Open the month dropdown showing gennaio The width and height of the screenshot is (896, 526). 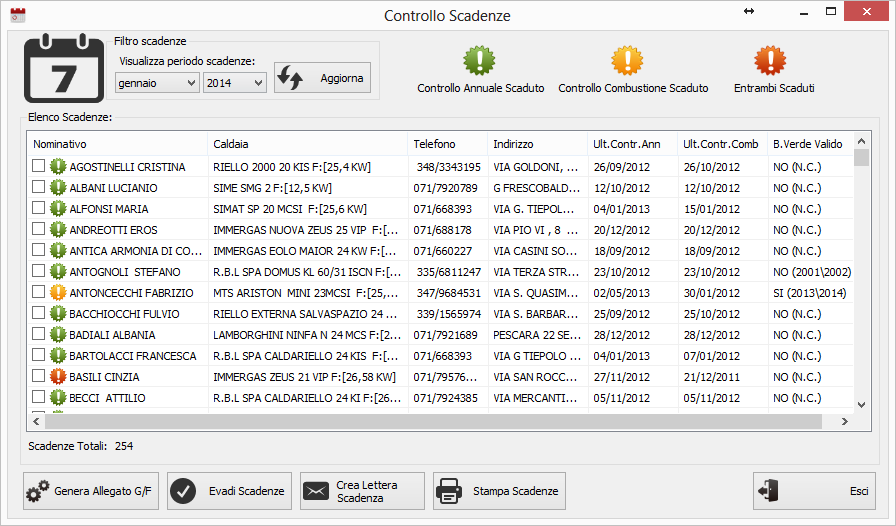coord(157,83)
